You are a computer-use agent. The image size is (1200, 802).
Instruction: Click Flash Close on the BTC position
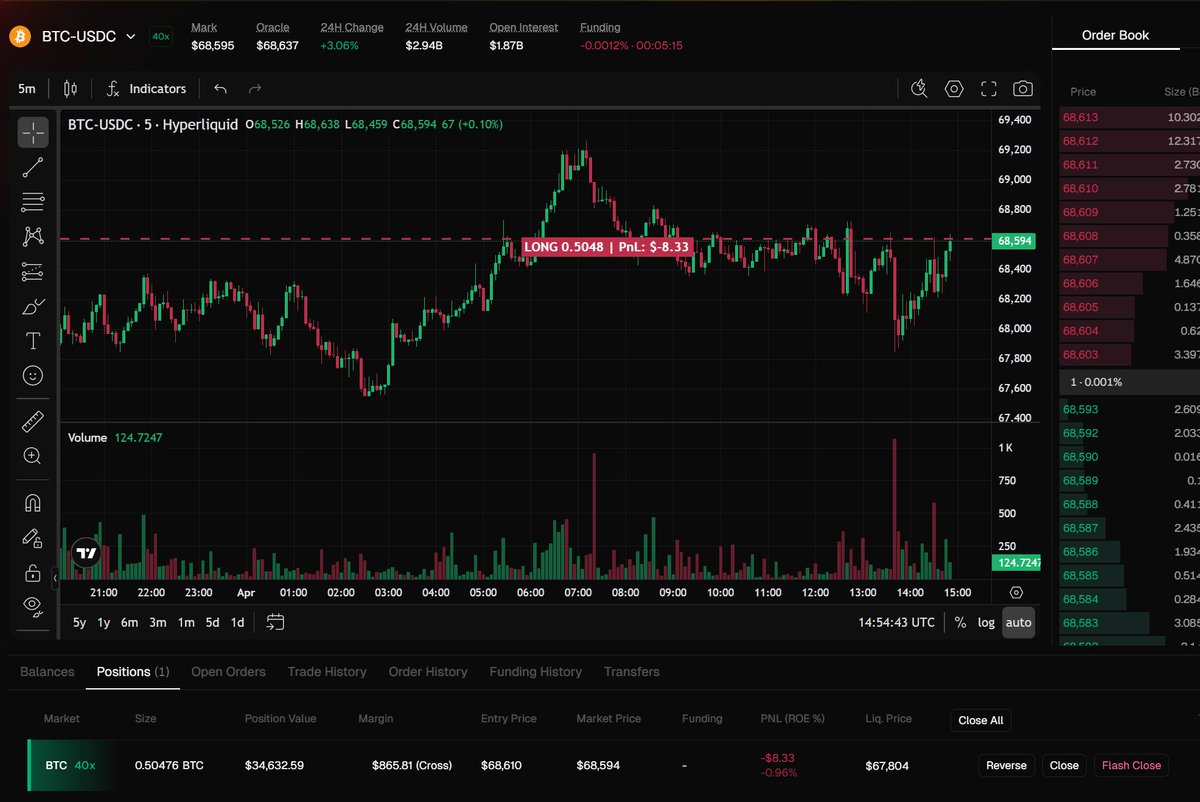pos(1131,765)
